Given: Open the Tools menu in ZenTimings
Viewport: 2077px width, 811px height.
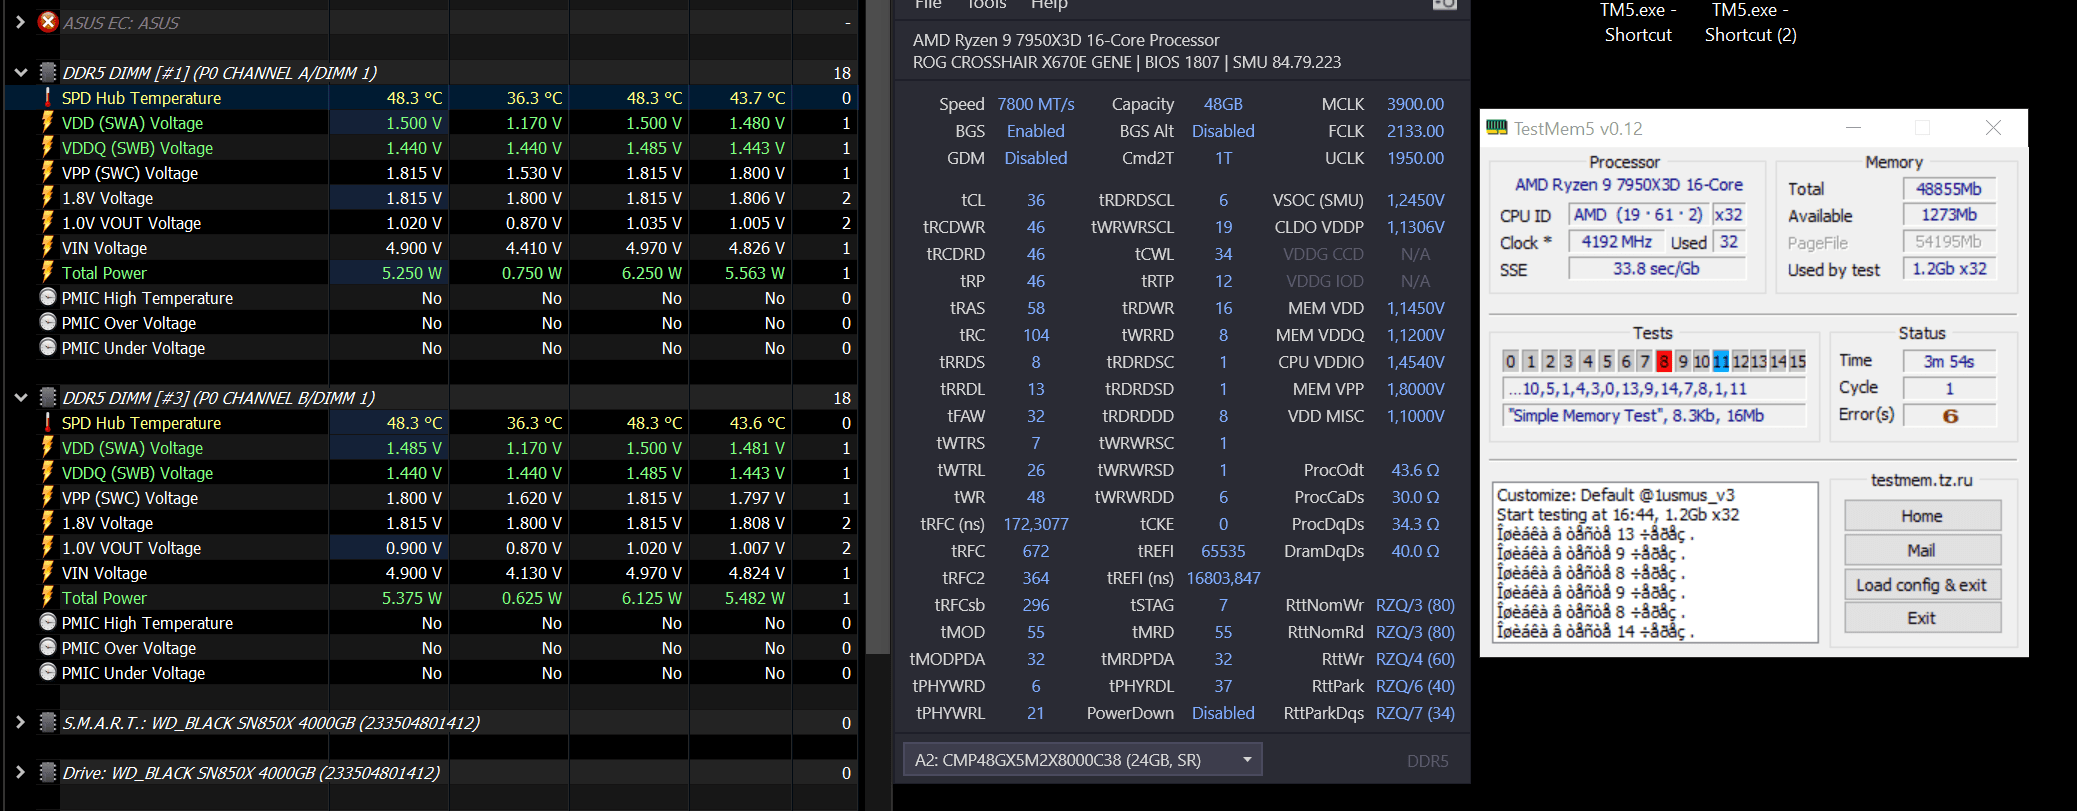Looking at the screenshot, I should click(x=986, y=5).
